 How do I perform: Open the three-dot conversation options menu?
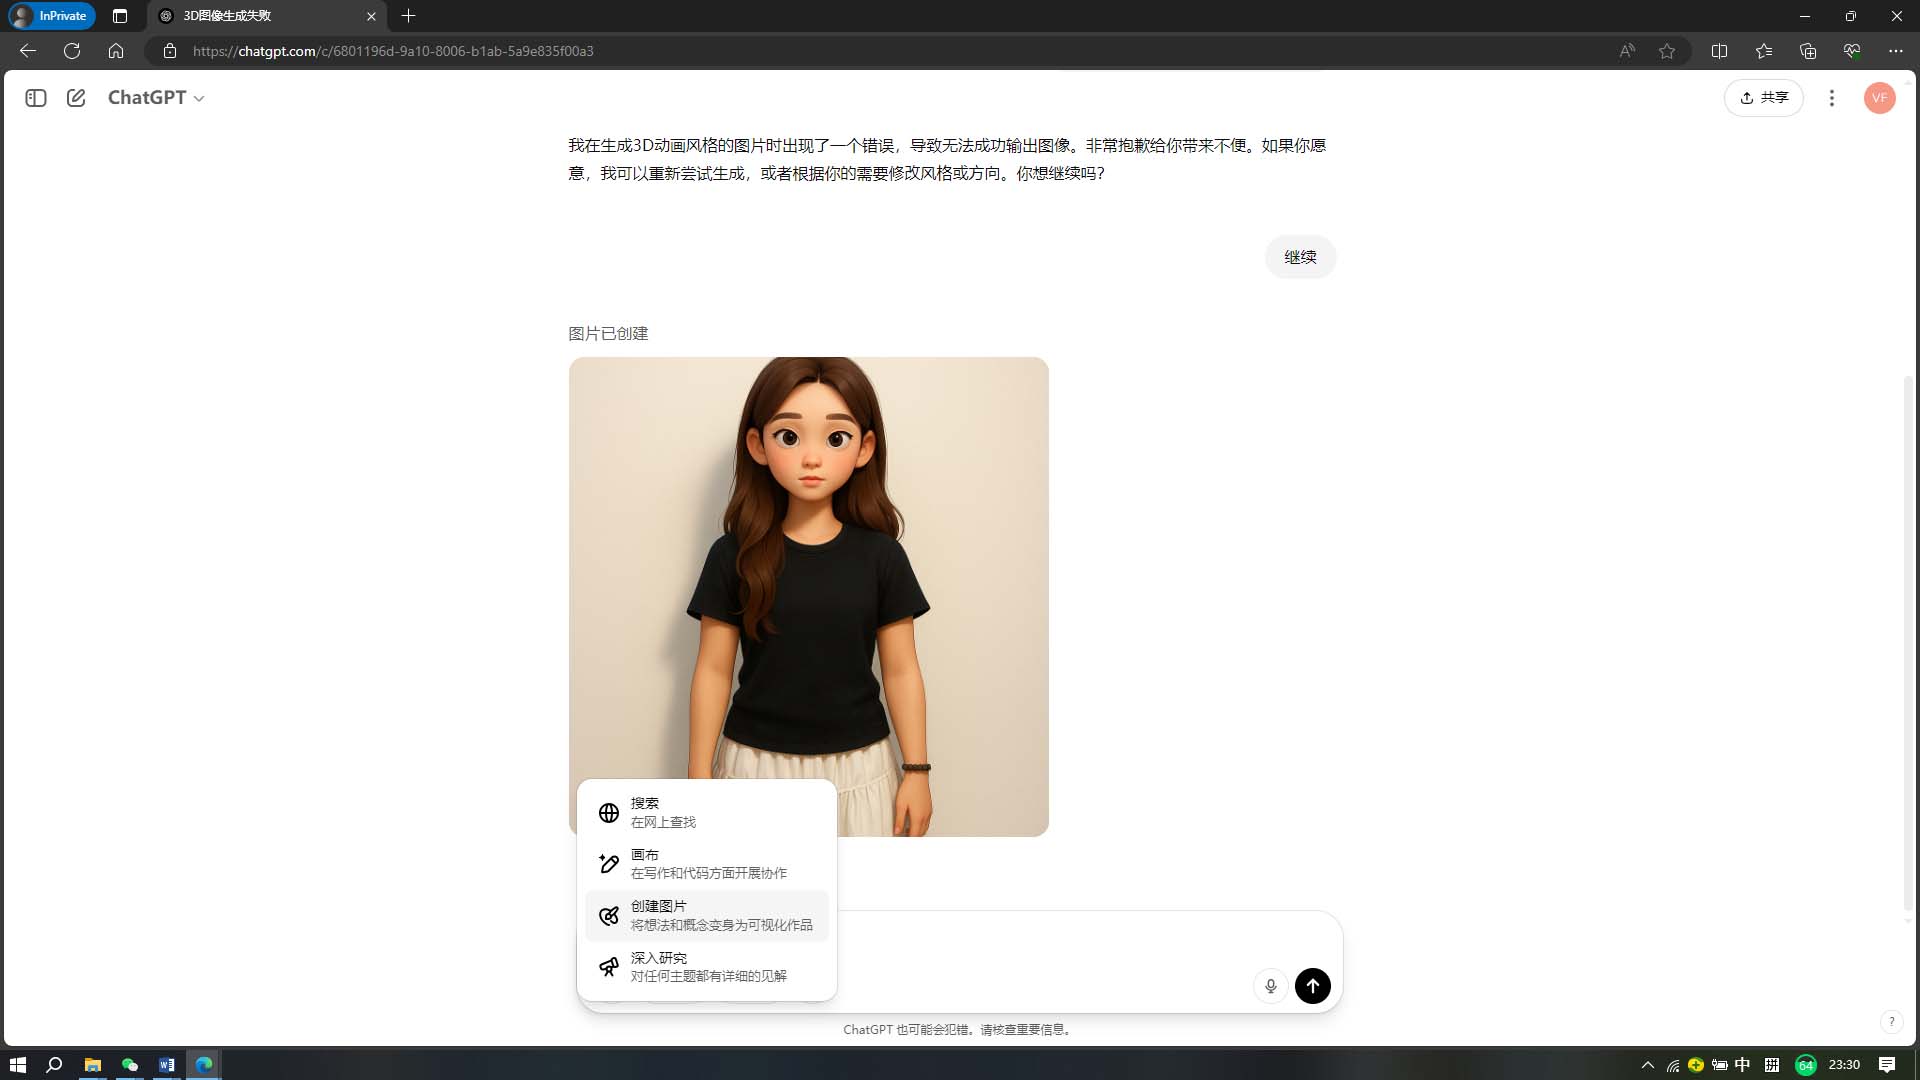[x=1831, y=98]
